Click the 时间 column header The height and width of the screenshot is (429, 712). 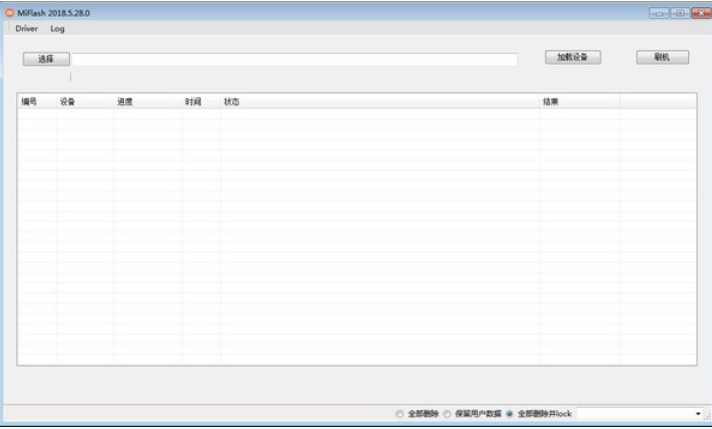coord(201,102)
